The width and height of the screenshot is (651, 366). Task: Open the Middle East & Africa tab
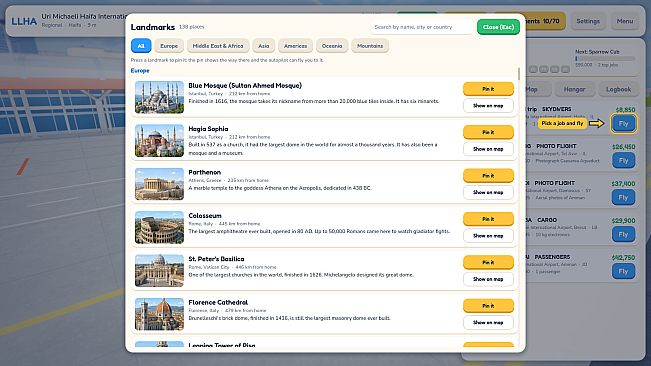point(218,46)
